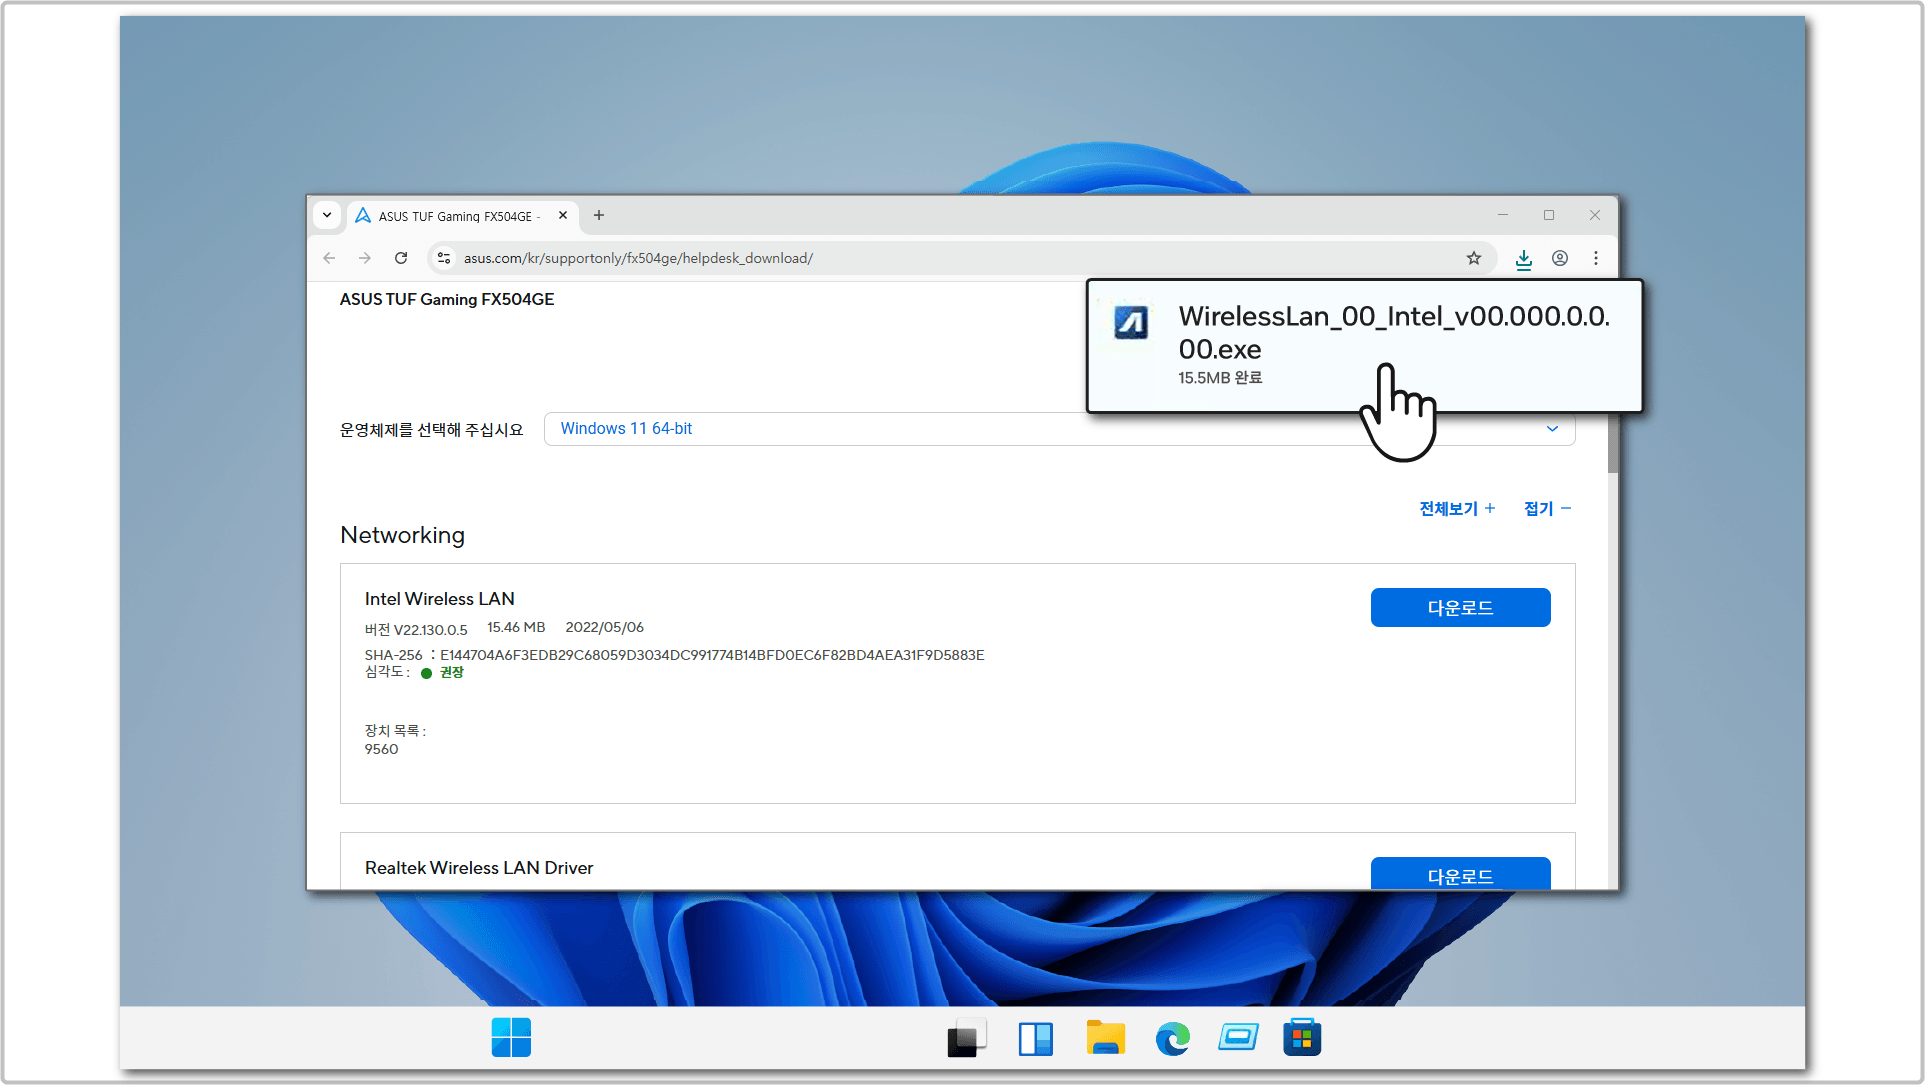Open Chrome three-dot menu
This screenshot has height=1090, width=1925.
click(1596, 258)
